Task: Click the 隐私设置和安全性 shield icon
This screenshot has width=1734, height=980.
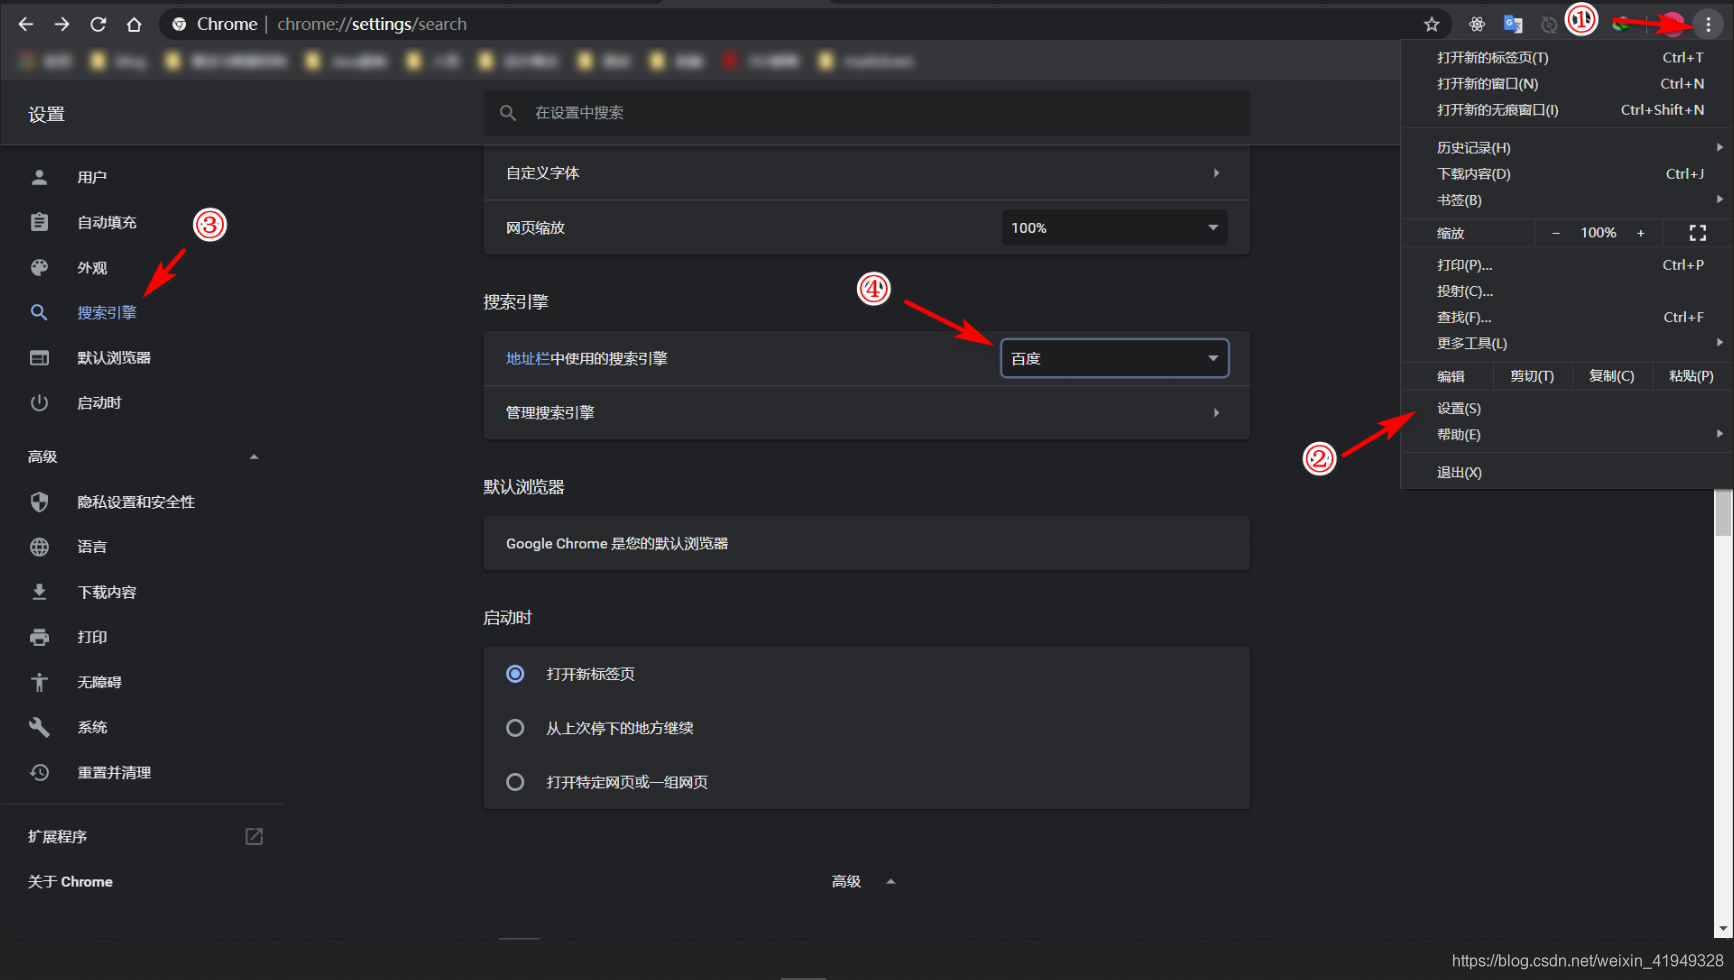Action: tap(39, 502)
